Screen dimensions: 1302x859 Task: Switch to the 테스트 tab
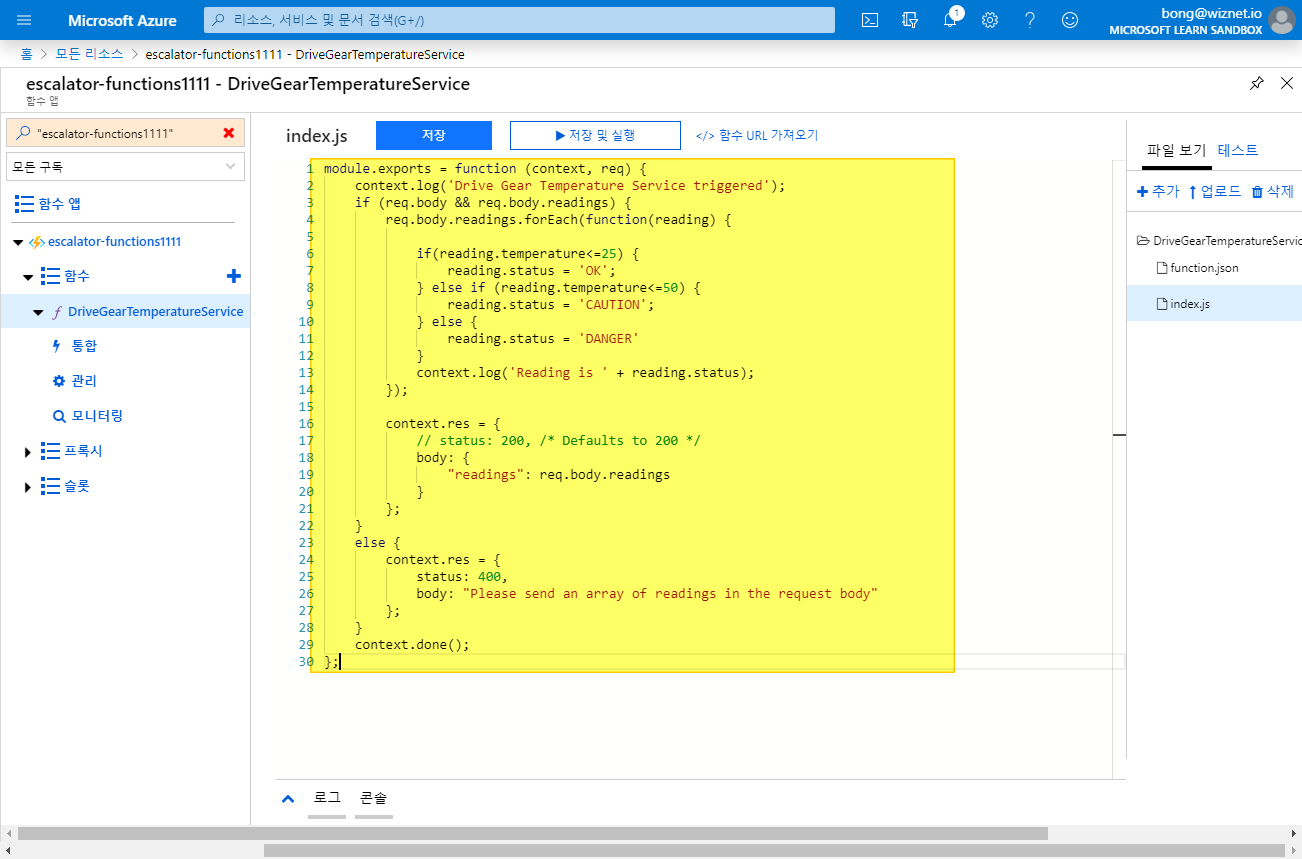pyautogui.click(x=1238, y=151)
